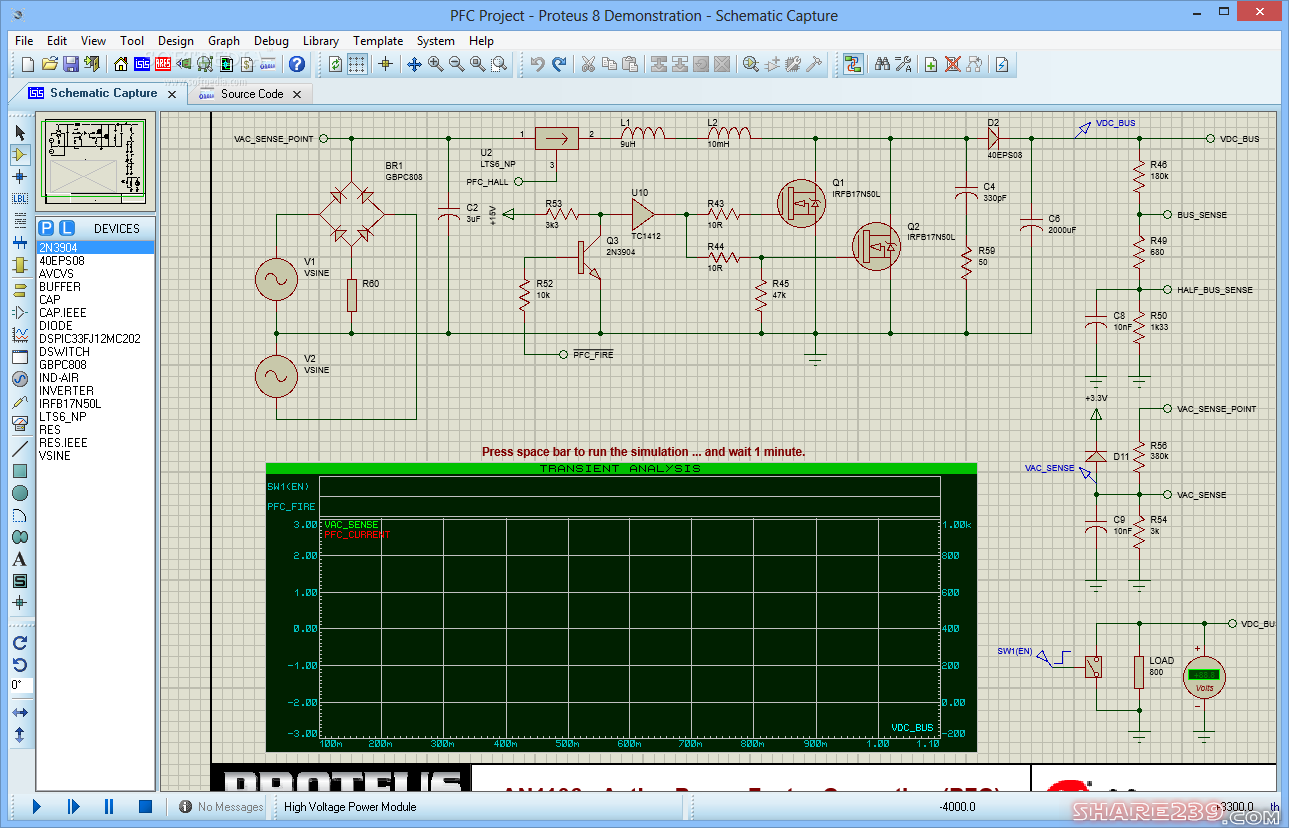Flip horizontally with the mirror arrows
The image size is (1289, 828).
(20, 712)
